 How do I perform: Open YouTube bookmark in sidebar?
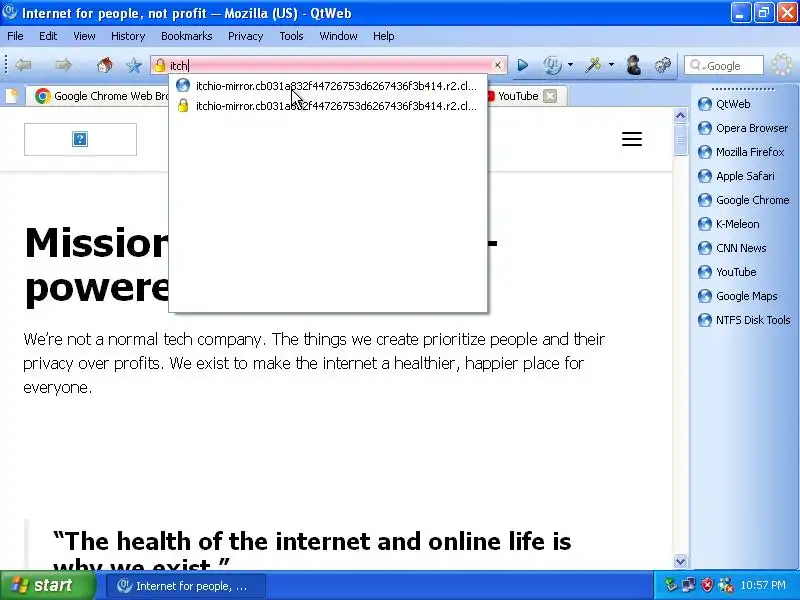click(727, 272)
